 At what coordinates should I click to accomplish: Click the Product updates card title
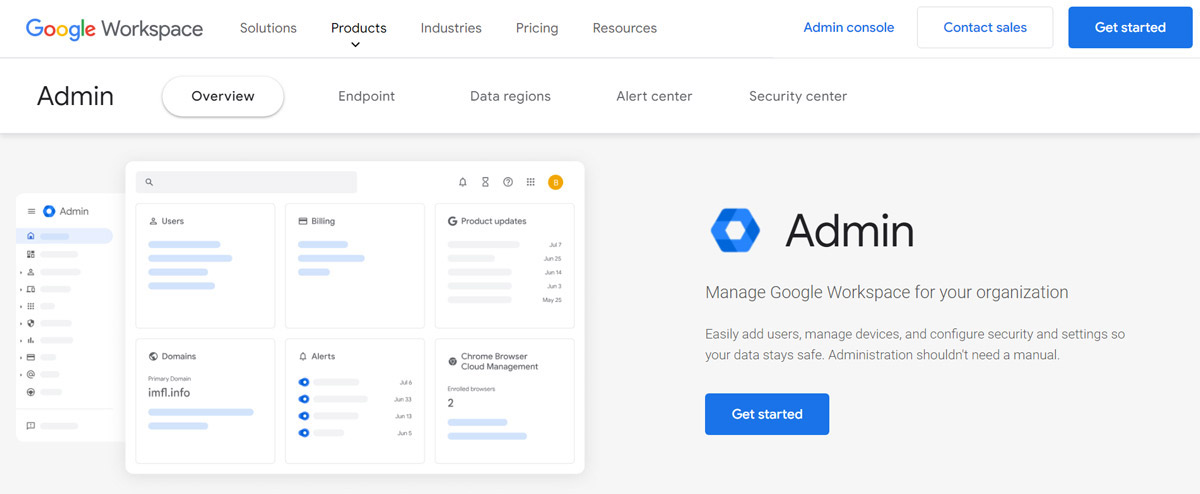[494, 221]
